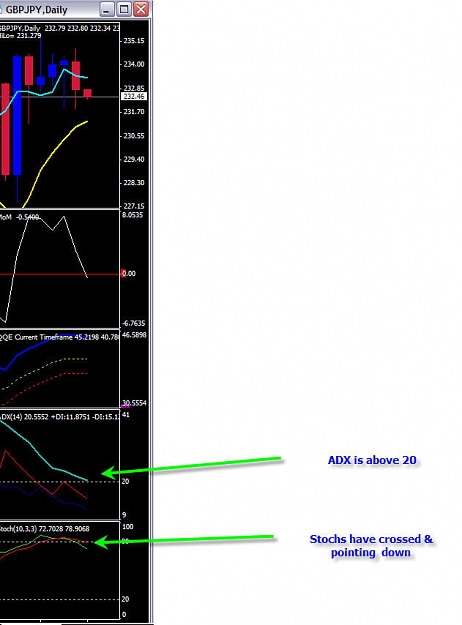Click the Stochastic 20 level label

click(125, 599)
